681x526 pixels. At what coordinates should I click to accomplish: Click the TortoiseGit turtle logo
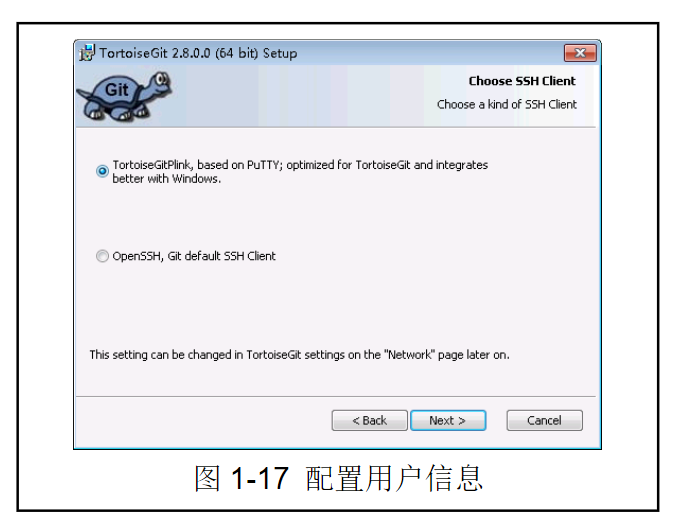tap(124, 96)
